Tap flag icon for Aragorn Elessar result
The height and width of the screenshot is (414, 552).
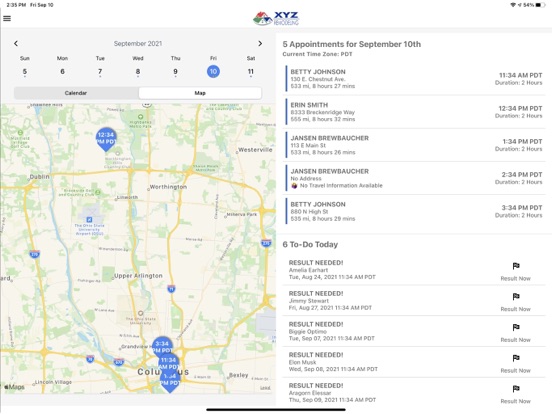pyautogui.click(x=516, y=389)
